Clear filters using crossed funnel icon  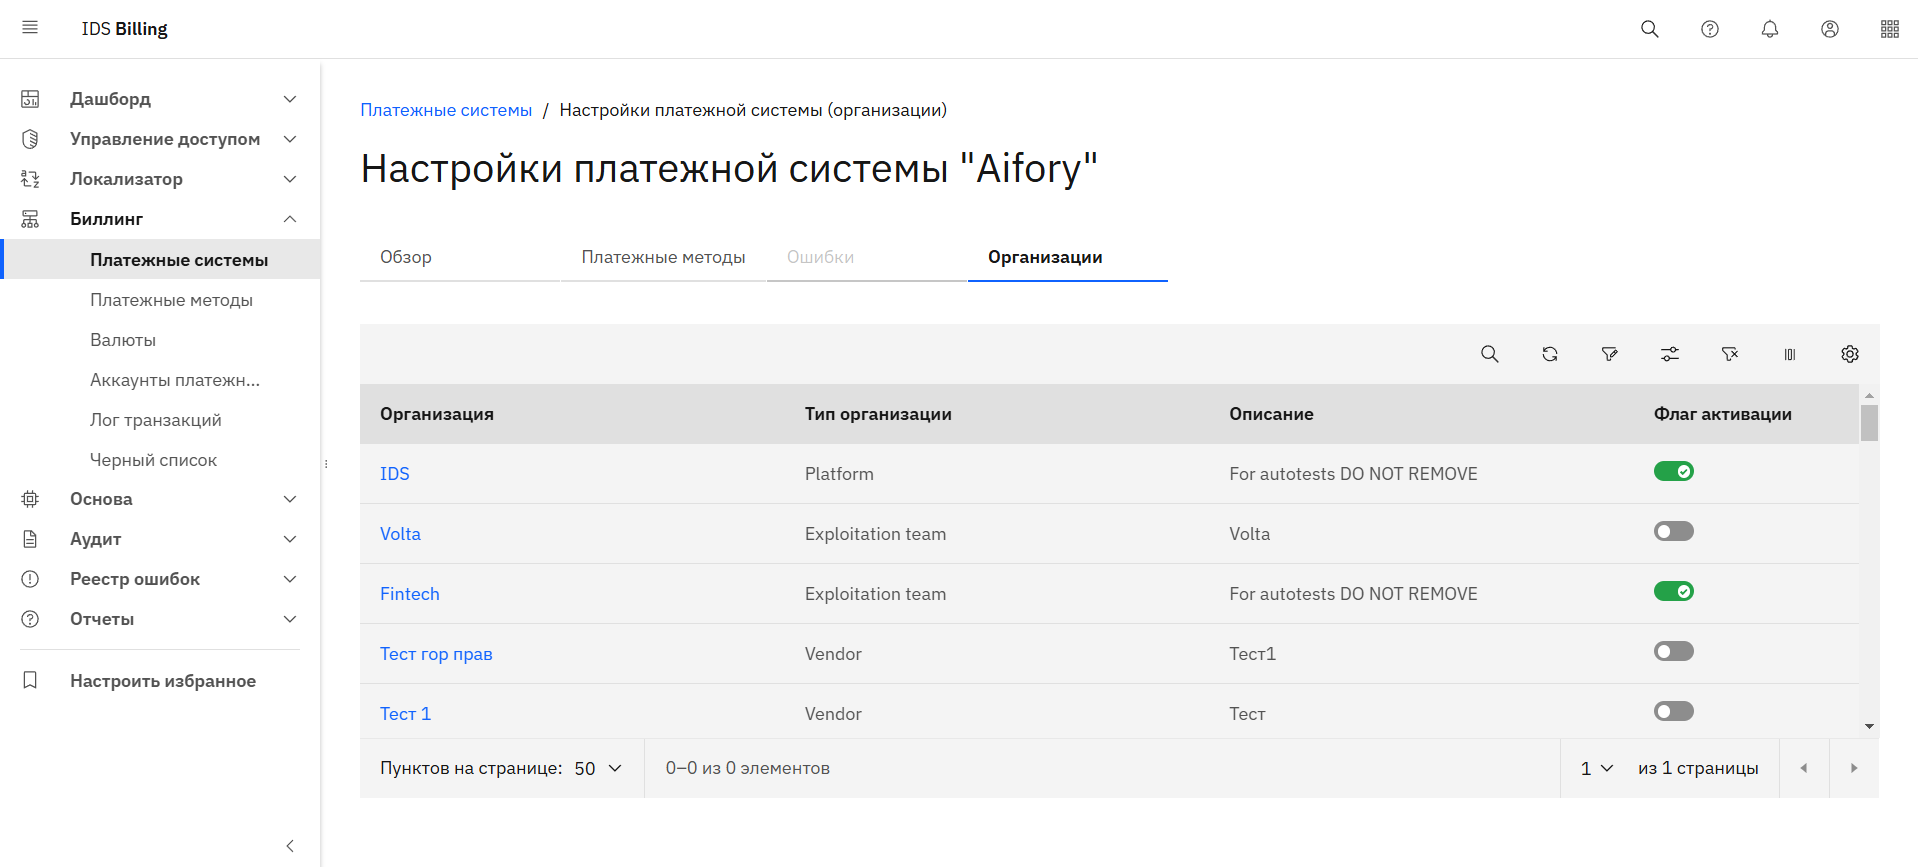click(1729, 354)
